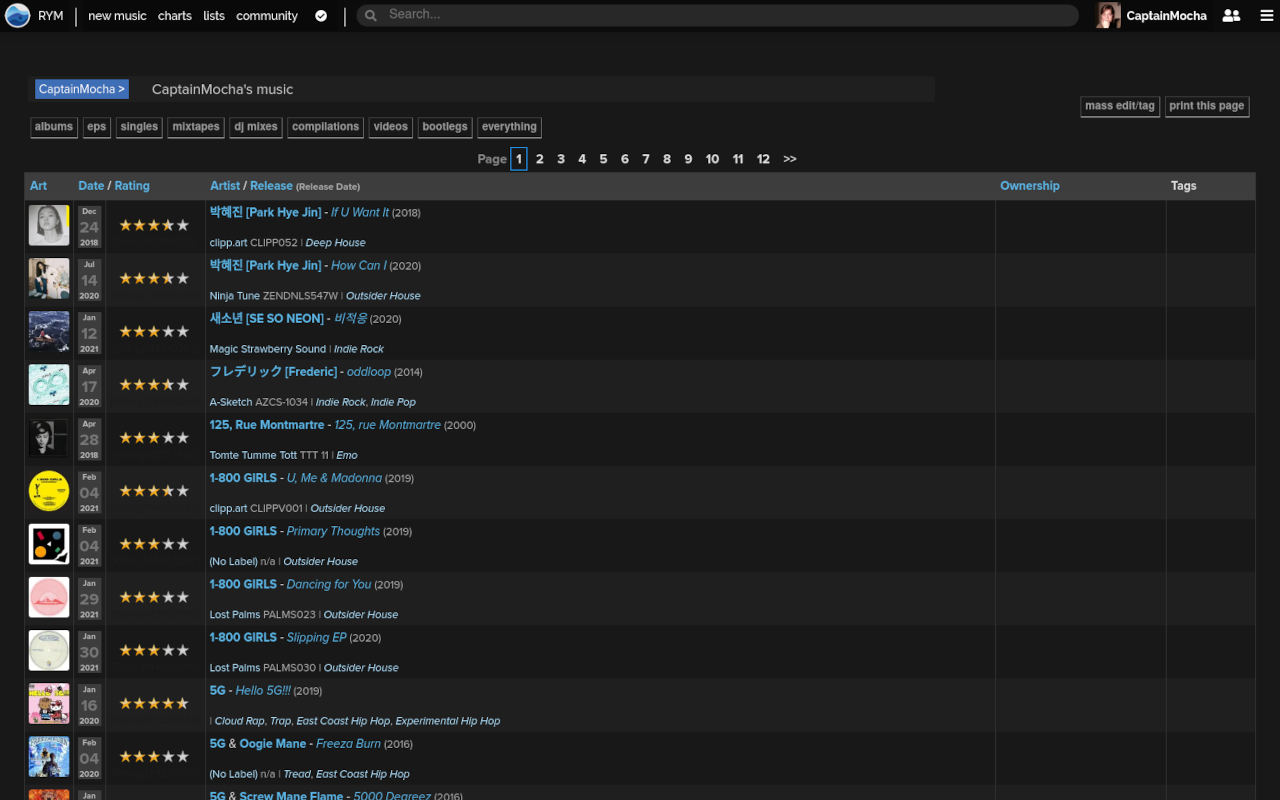The image size is (1280, 800).
Task: Open the hamburger menu icon
Action: coord(1267,16)
